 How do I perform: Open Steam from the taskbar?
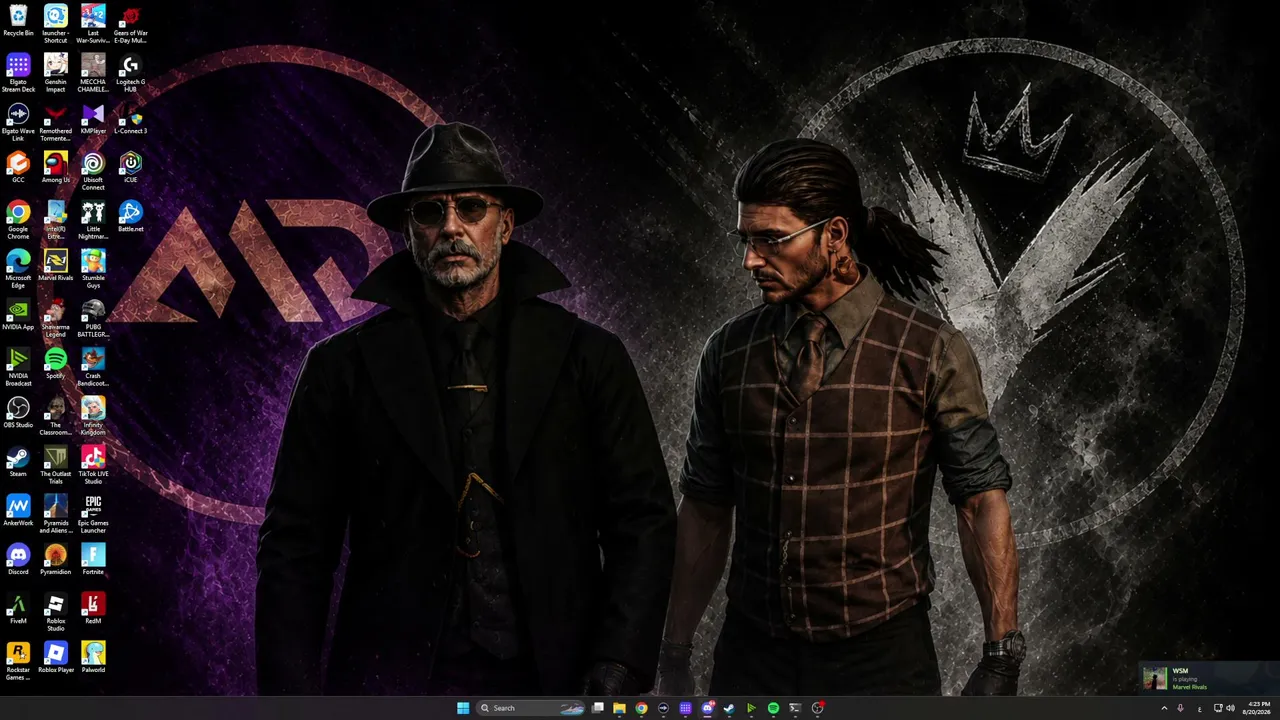pyautogui.click(x=730, y=708)
